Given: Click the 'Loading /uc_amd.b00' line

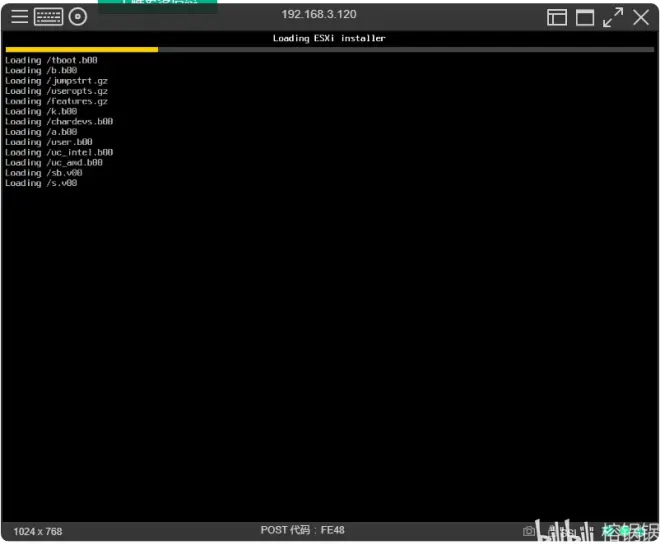Looking at the screenshot, I should click(54, 162).
